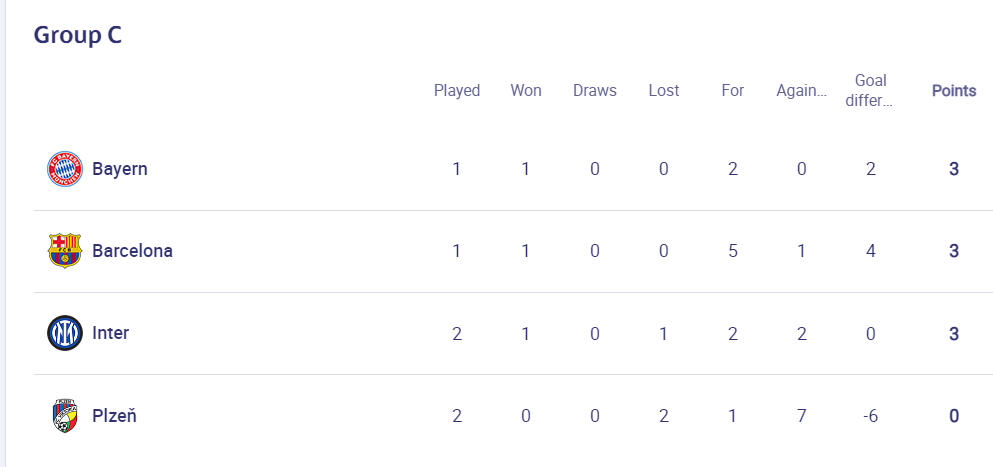The image size is (993, 467).
Task: Click the Plzeň club crest
Action: tap(65, 416)
